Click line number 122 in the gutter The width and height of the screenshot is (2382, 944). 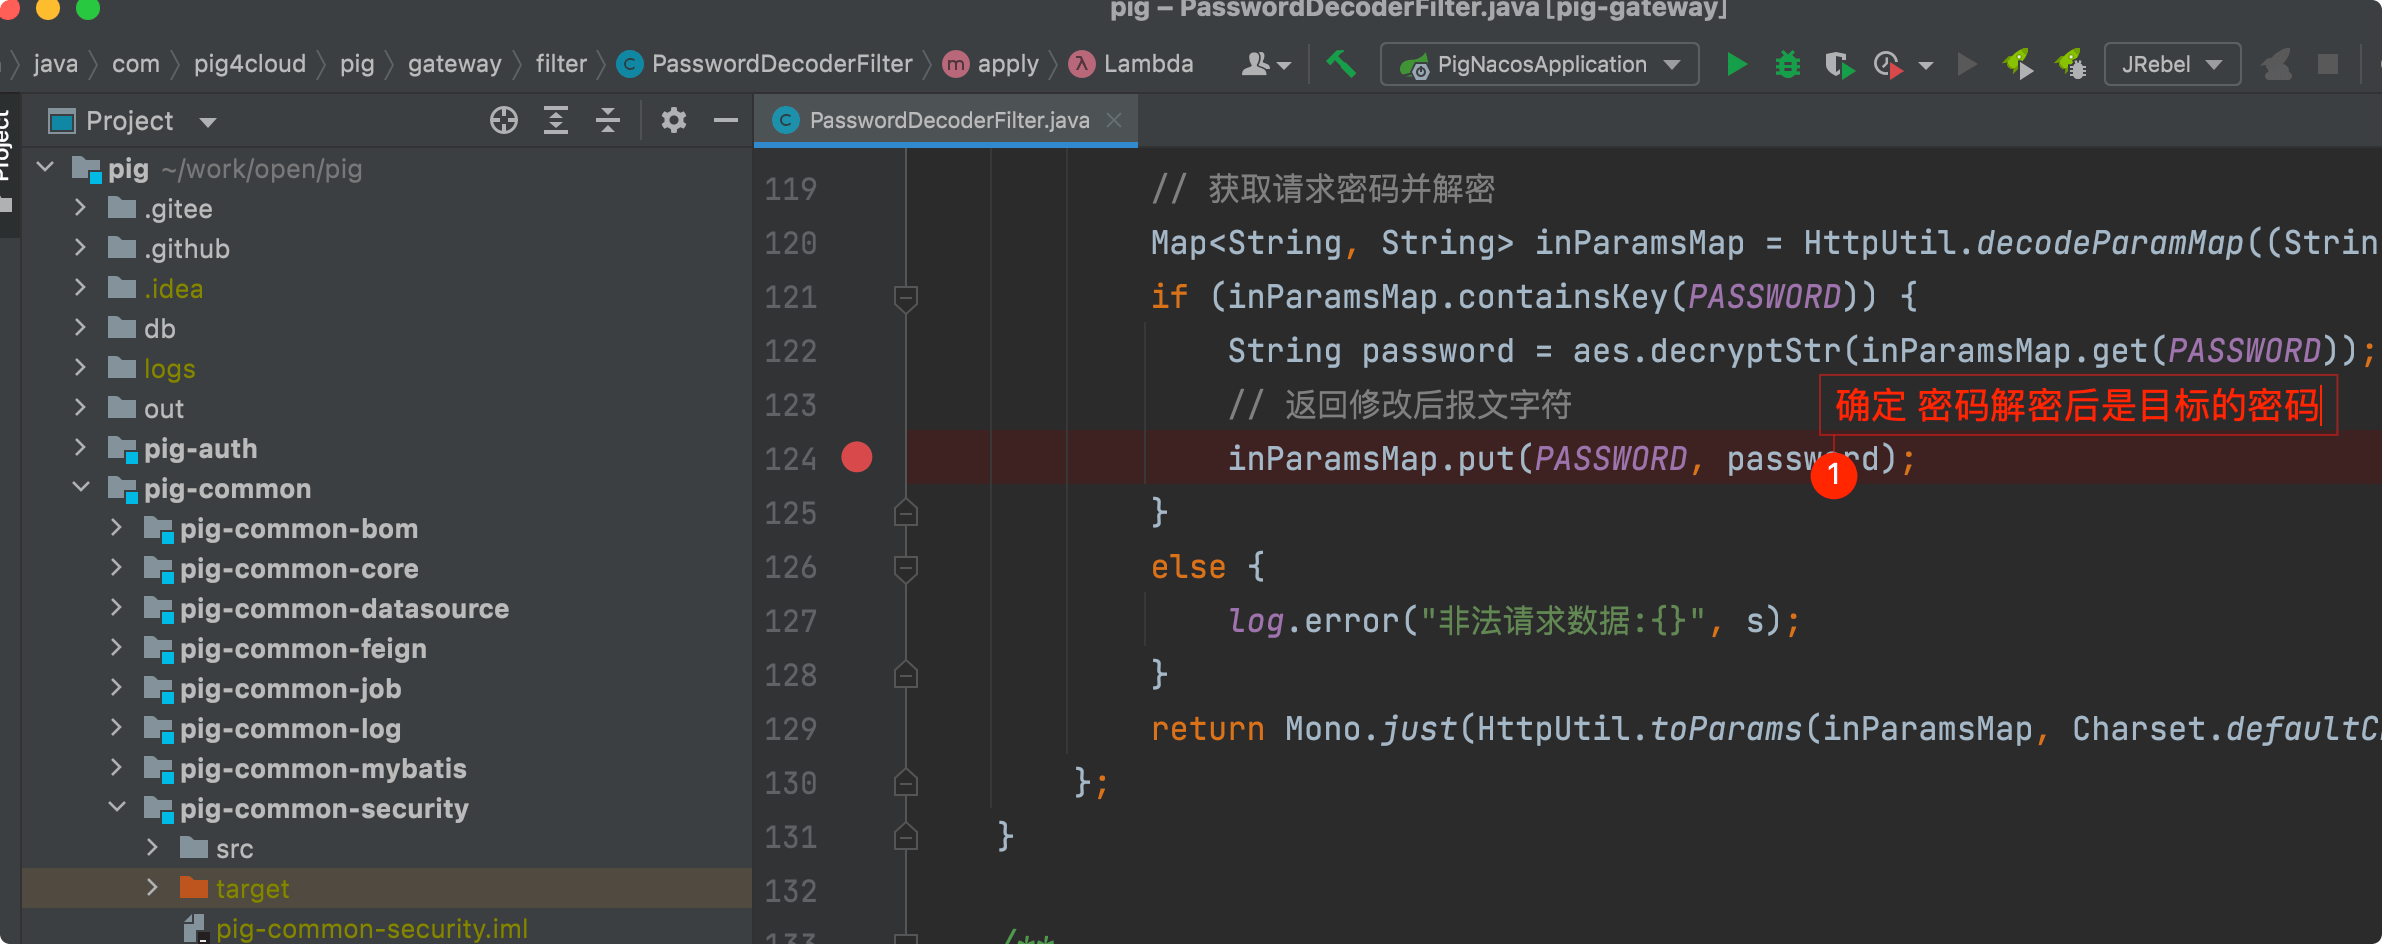pos(790,351)
